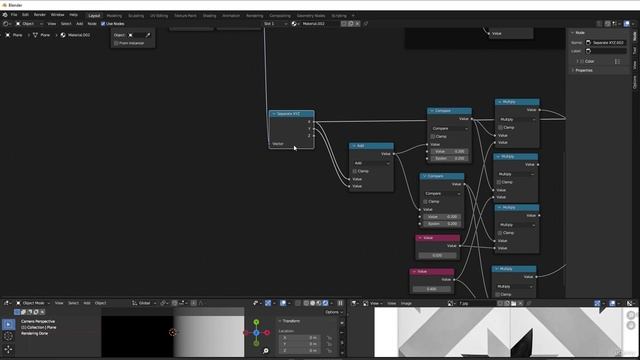This screenshot has width=640, height=360.
Task: Collapse the Node panel in the sidebar
Action: (573, 33)
